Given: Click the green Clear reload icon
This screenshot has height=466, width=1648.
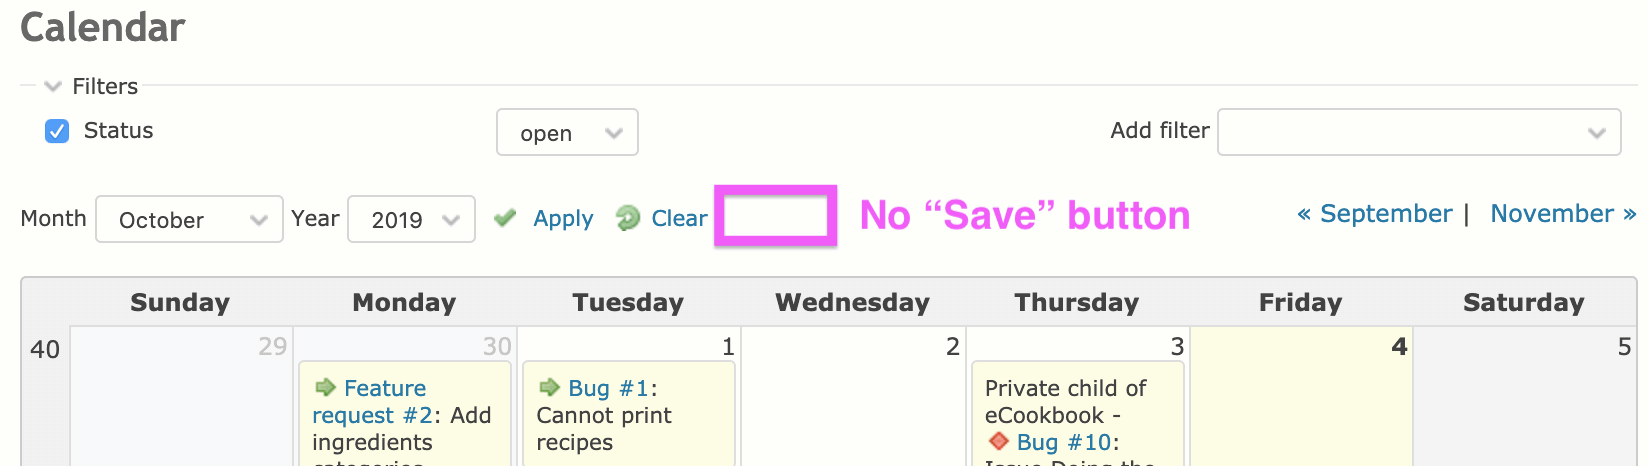Looking at the screenshot, I should tap(628, 217).
